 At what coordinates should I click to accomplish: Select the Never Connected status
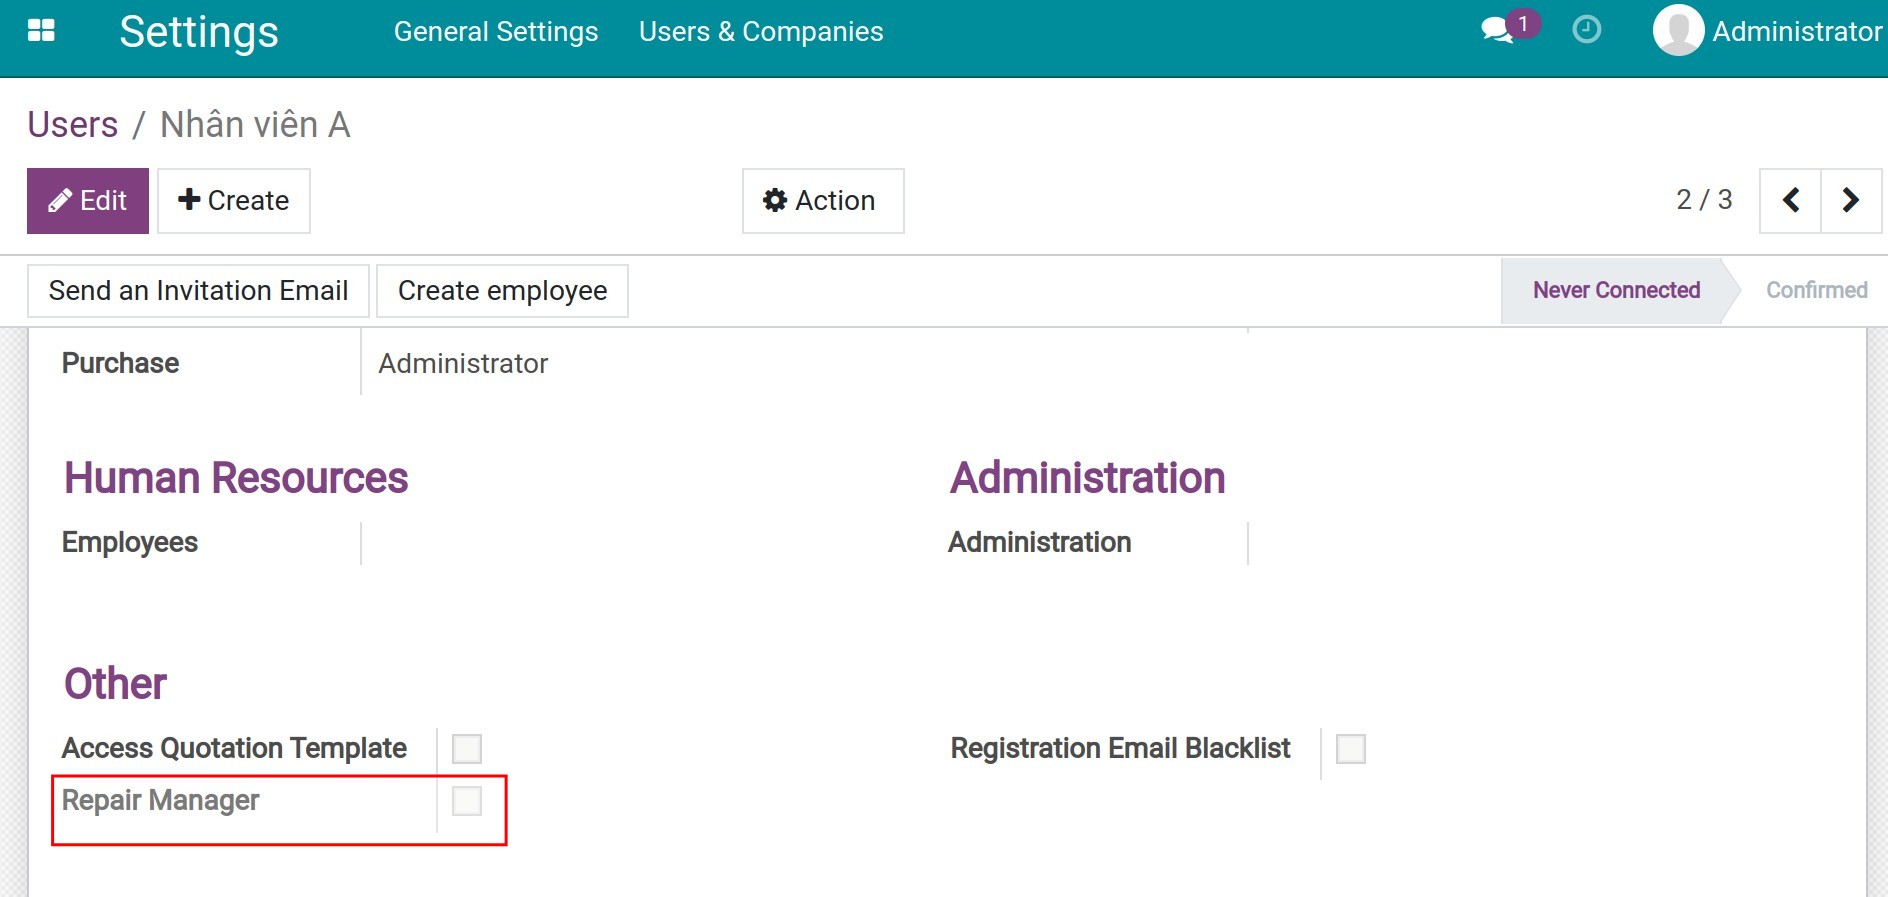1616,290
